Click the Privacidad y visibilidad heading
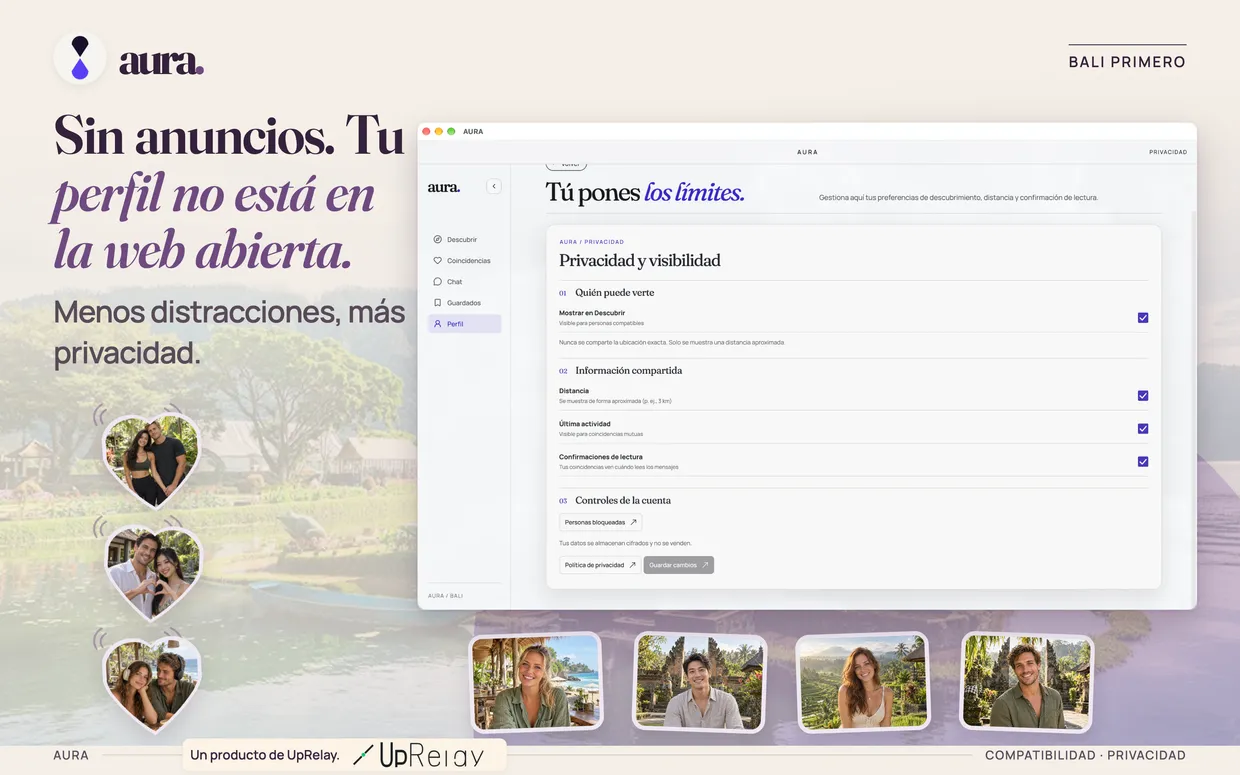Viewport: 1240px width, 775px height. coord(640,261)
